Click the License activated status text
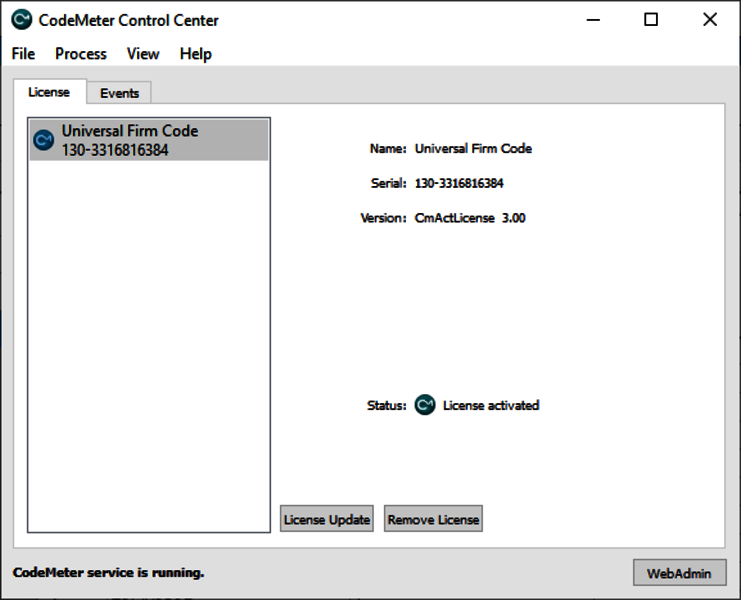741x600 pixels. 491,405
